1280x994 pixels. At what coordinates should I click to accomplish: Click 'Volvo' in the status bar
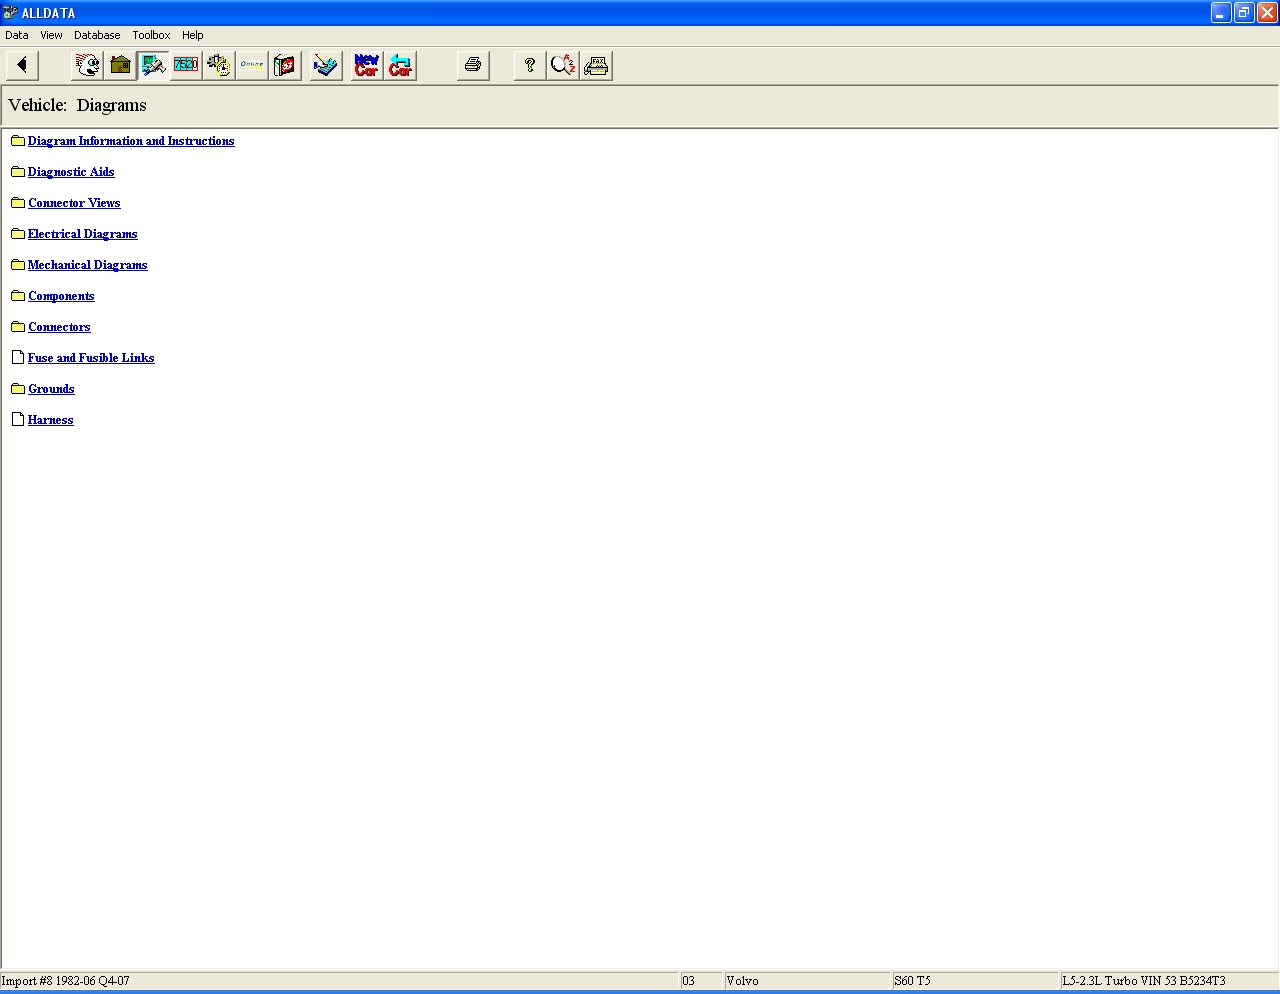point(743,981)
